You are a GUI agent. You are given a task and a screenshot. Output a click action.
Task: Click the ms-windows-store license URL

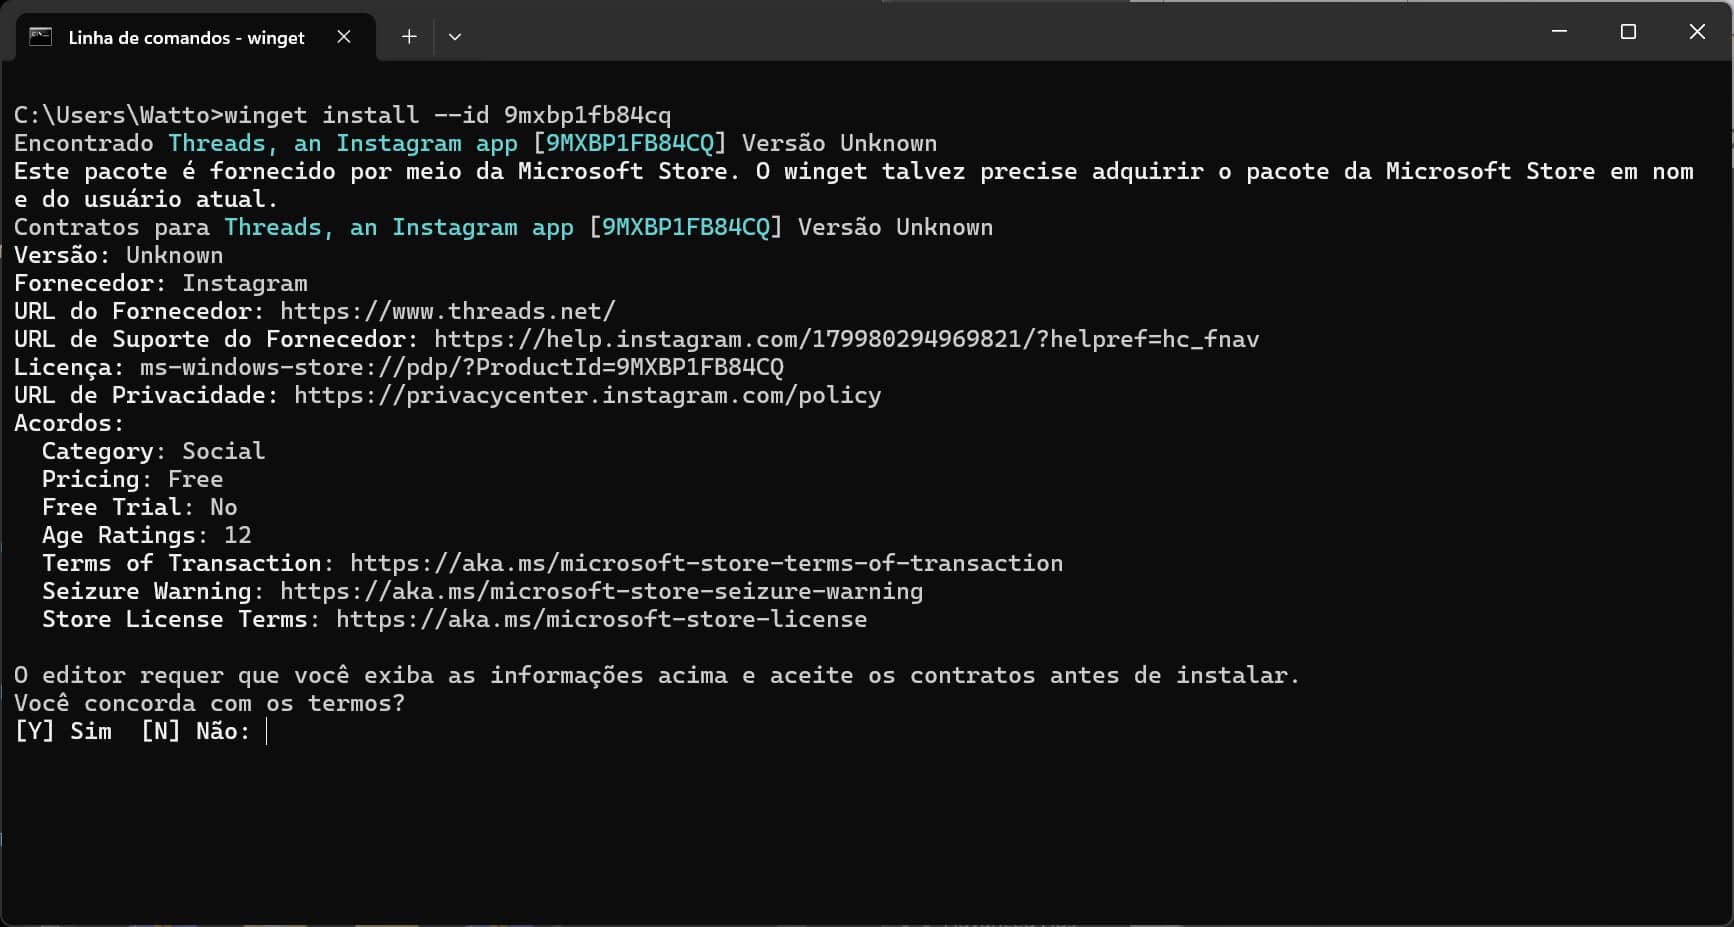pyautogui.click(x=462, y=367)
